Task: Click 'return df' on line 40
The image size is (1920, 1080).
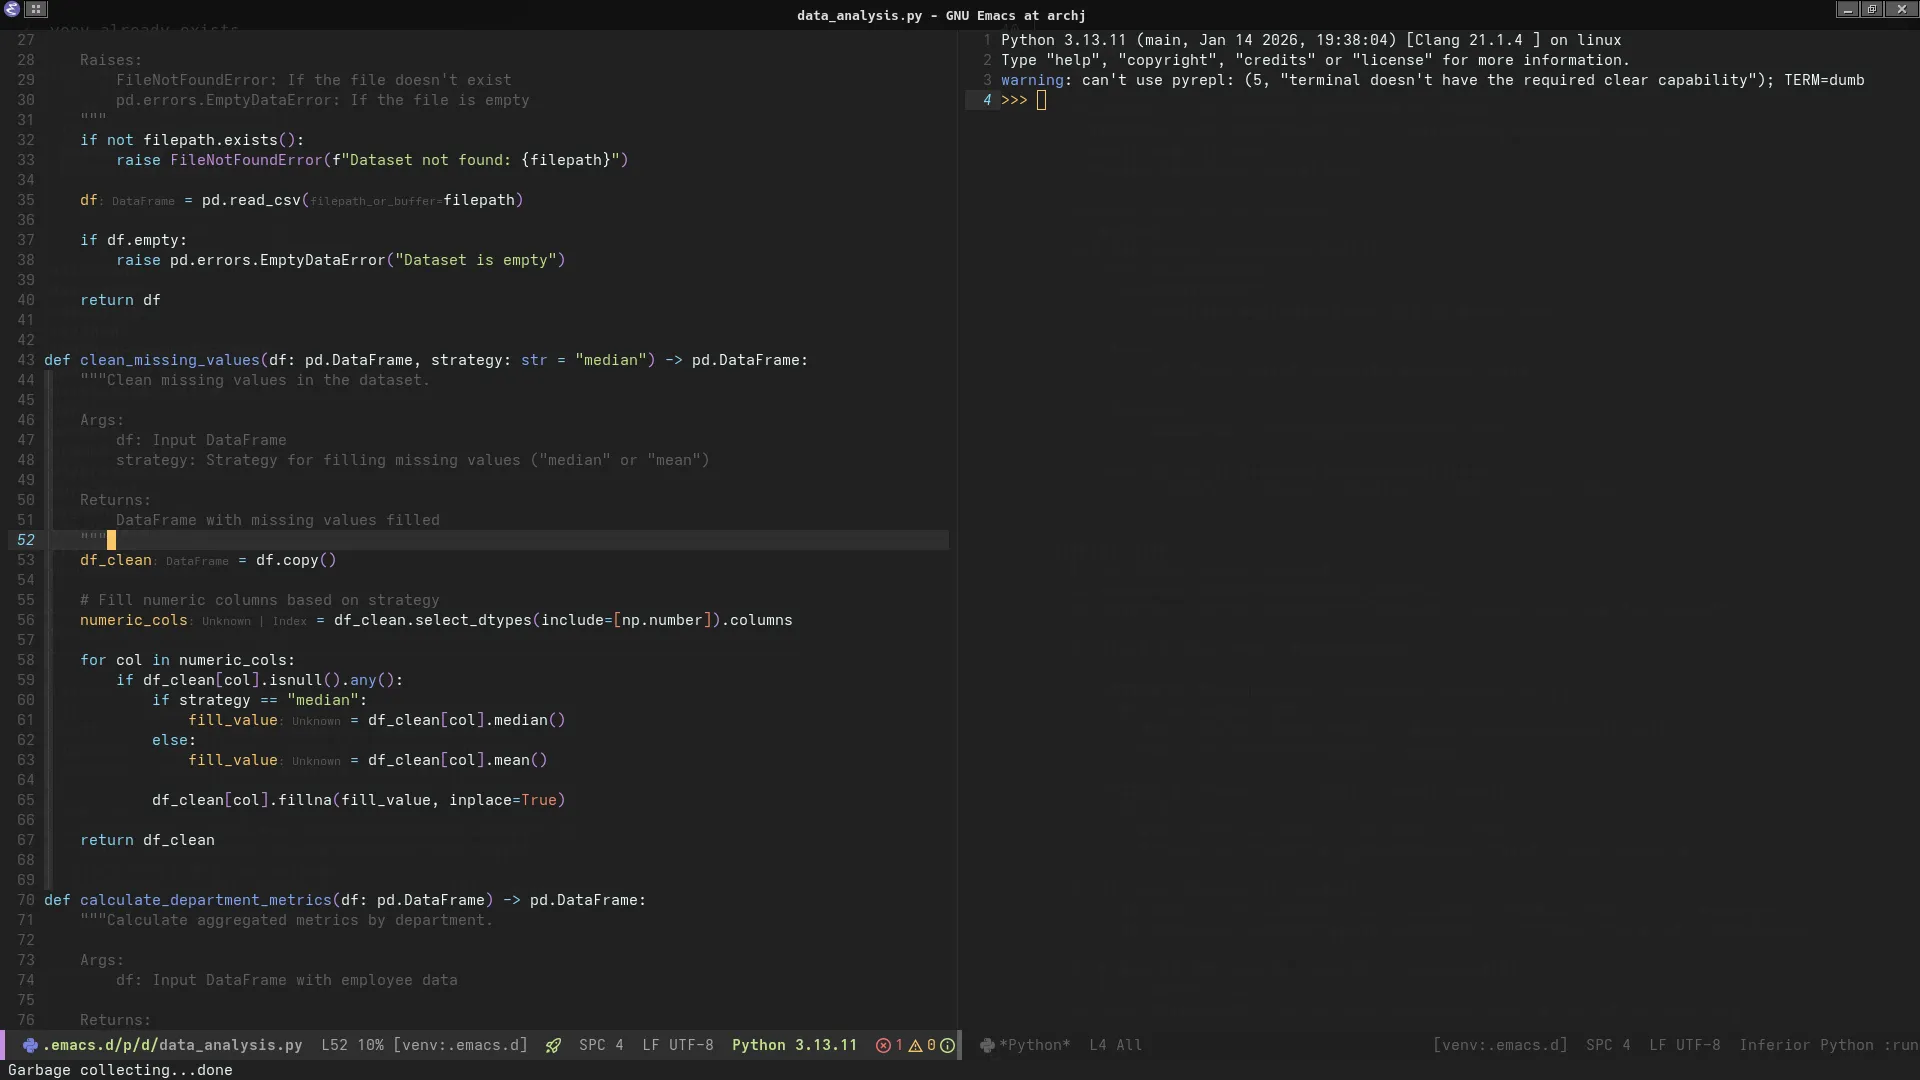Action: (x=120, y=300)
